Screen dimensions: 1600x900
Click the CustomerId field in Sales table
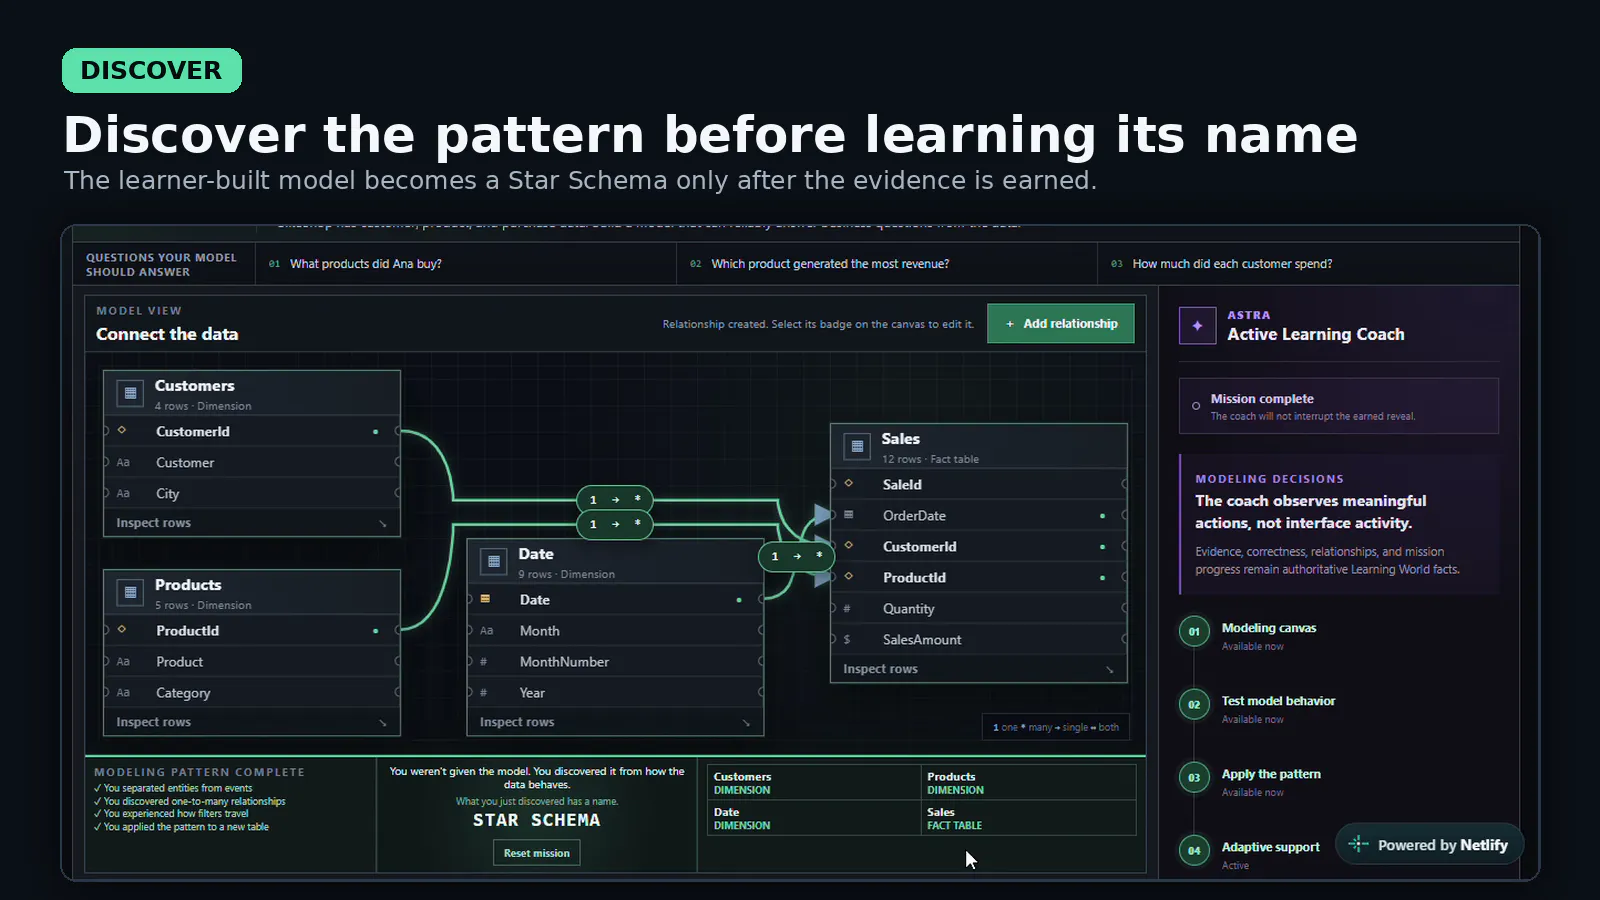[979, 546]
